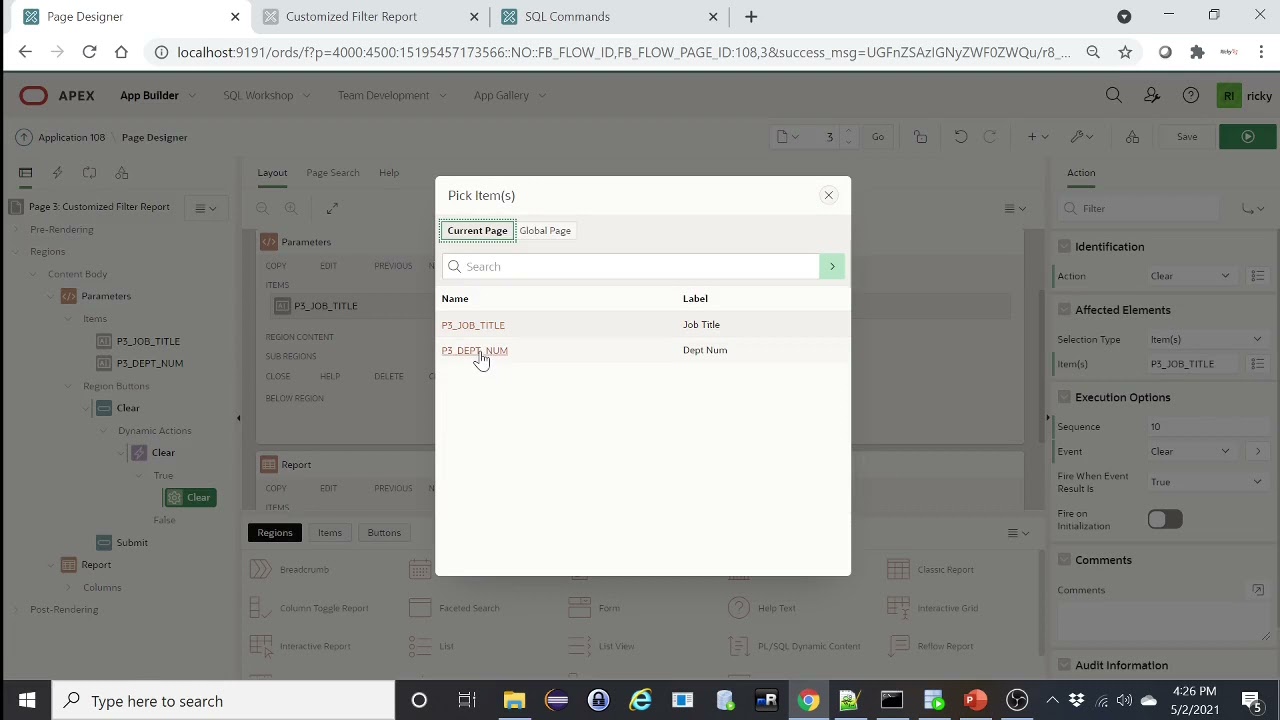Reload the page in Chrome
Screen dimensions: 1280x720
(89, 52)
